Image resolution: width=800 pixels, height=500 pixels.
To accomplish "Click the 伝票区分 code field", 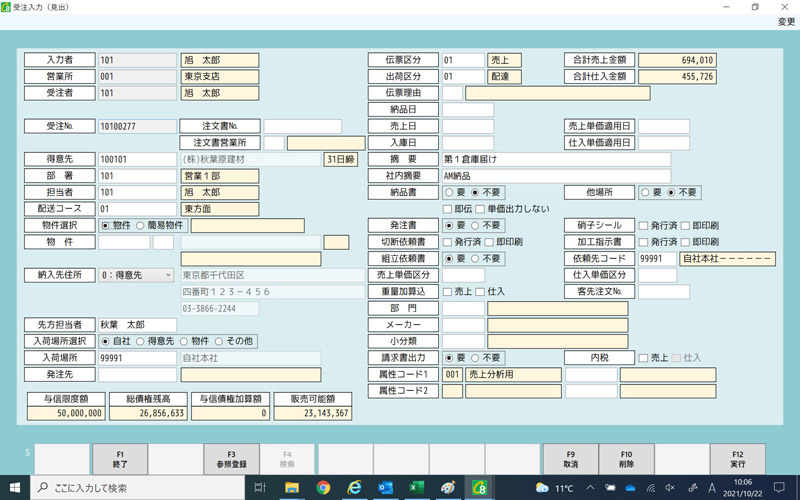I will coord(463,60).
